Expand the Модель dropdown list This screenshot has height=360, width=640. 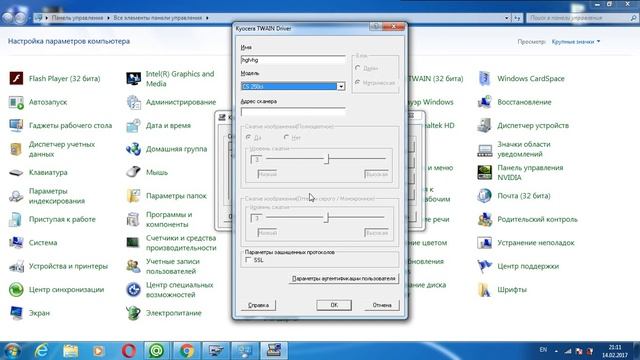(x=340, y=86)
